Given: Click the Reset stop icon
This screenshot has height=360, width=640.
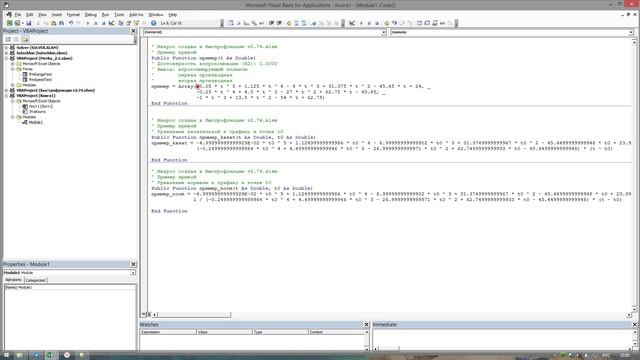Looking at the screenshot, I should (103, 23).
